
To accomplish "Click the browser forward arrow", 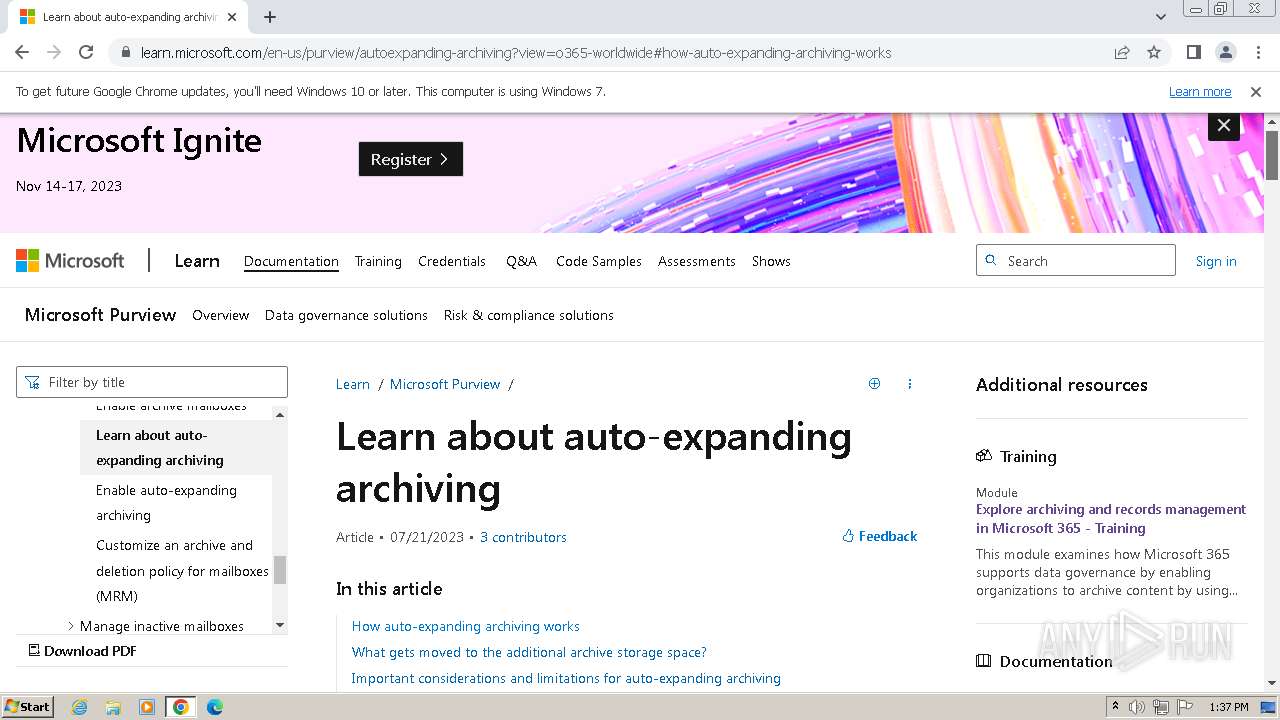I will pos(54,52).
